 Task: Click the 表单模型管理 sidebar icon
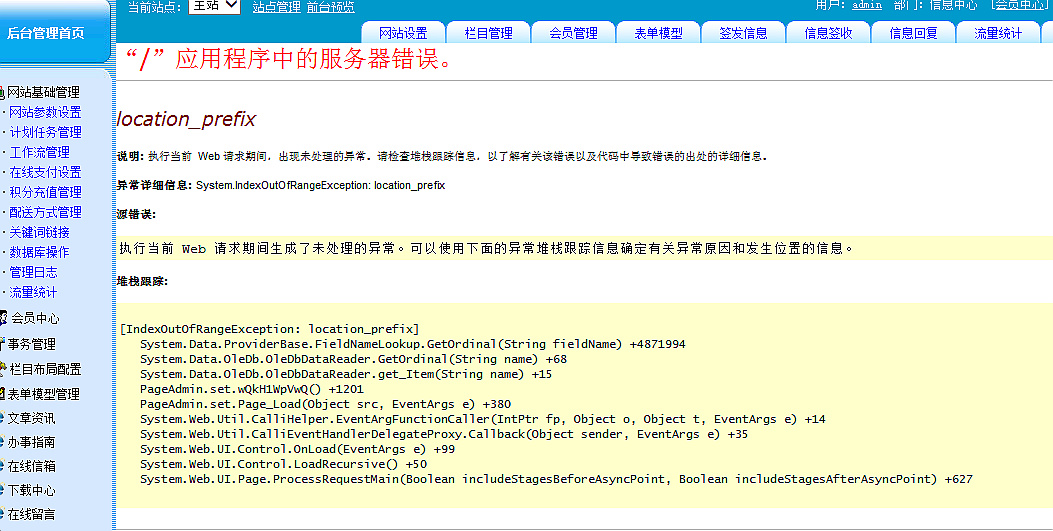pos(3,394)
